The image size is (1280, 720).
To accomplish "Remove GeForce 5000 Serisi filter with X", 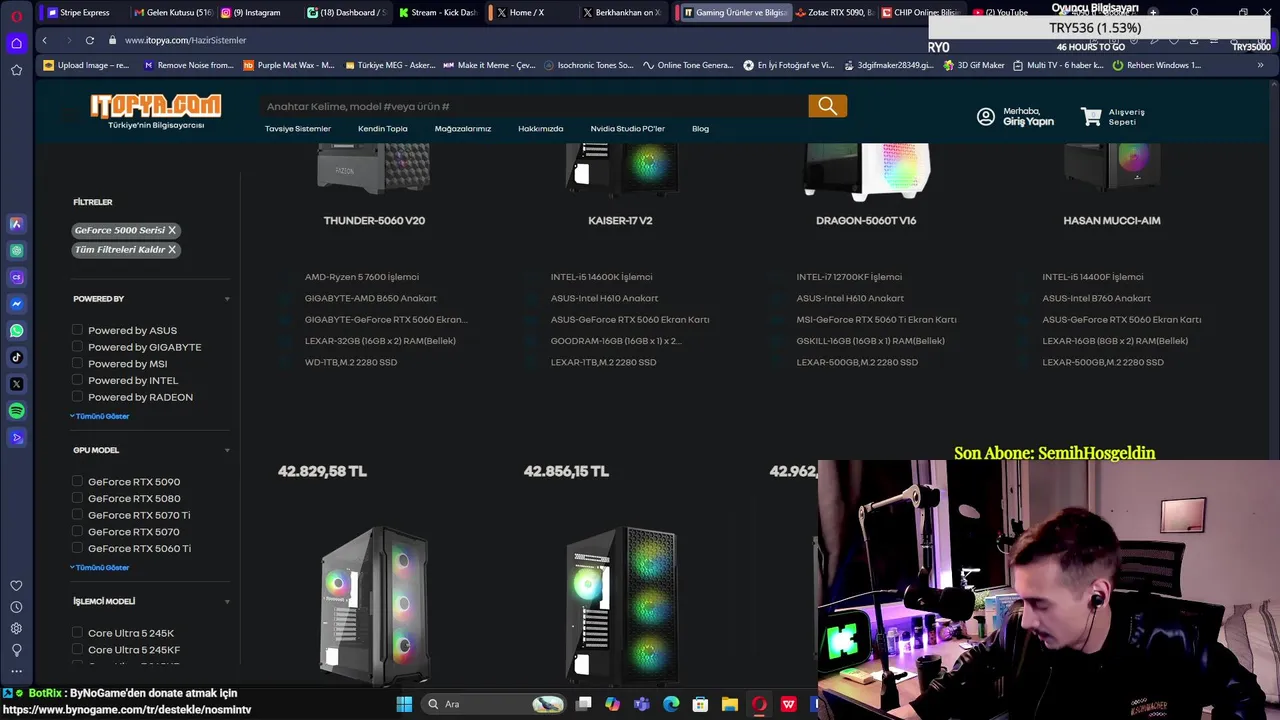I will 172,230.
